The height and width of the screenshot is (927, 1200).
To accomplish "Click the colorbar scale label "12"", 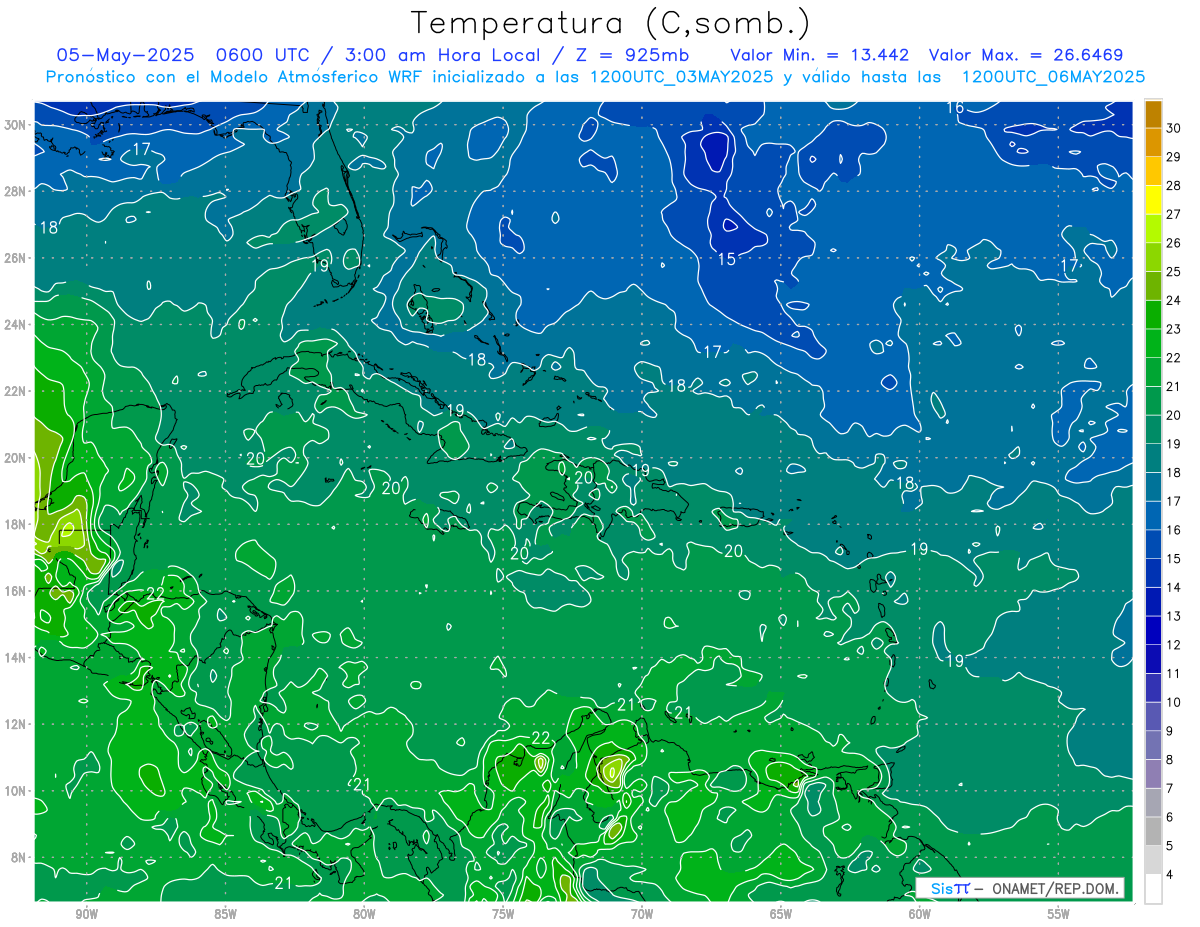I will point(1174,645).
